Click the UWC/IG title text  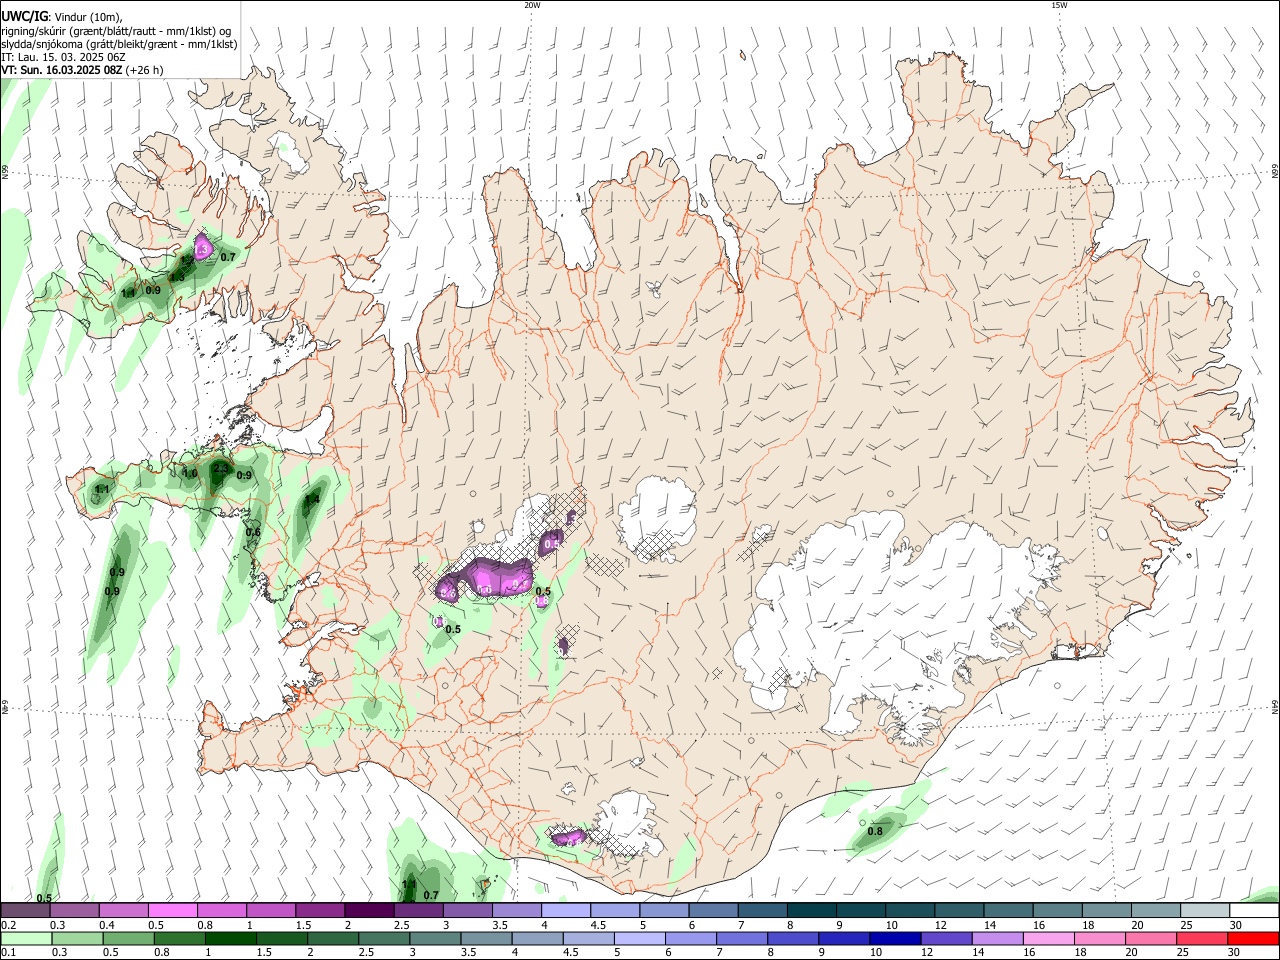(x=24, y=16)
